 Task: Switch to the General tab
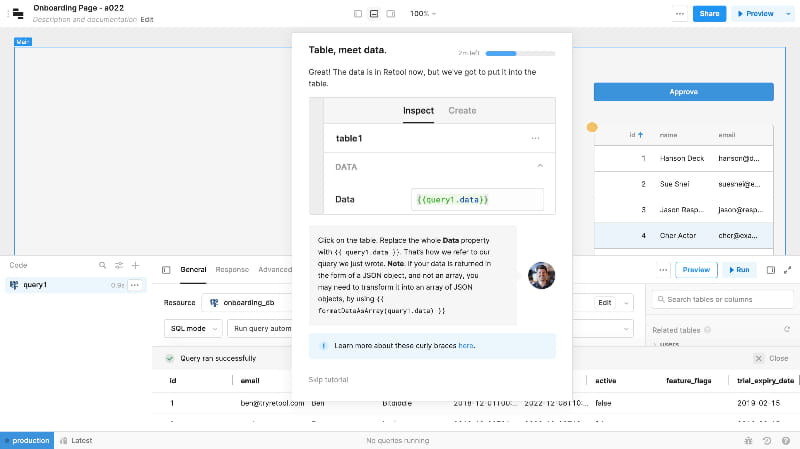193,269
